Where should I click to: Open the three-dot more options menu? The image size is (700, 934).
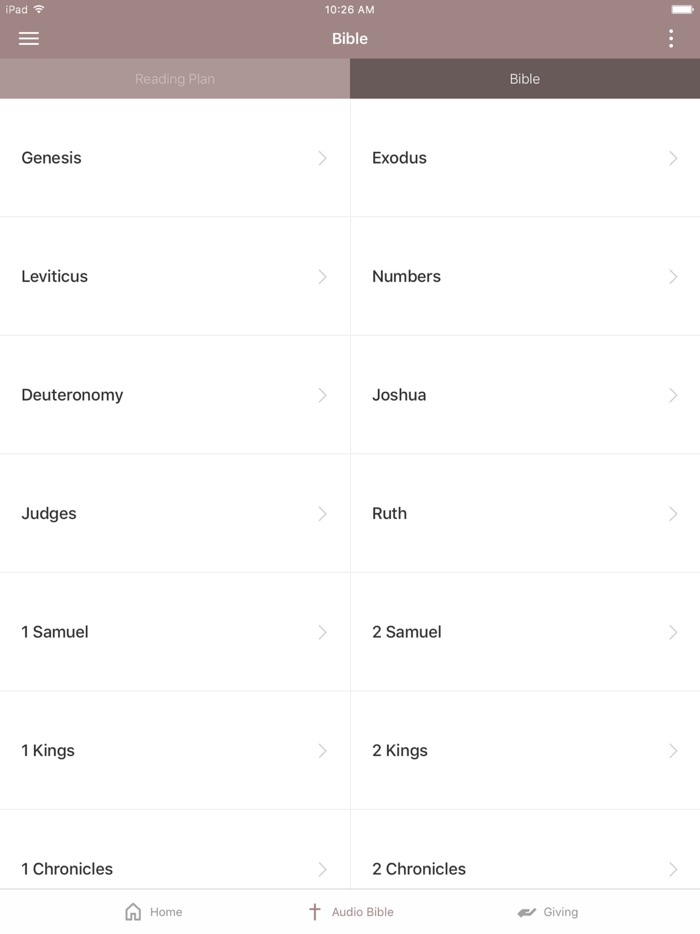pos(671,39)
